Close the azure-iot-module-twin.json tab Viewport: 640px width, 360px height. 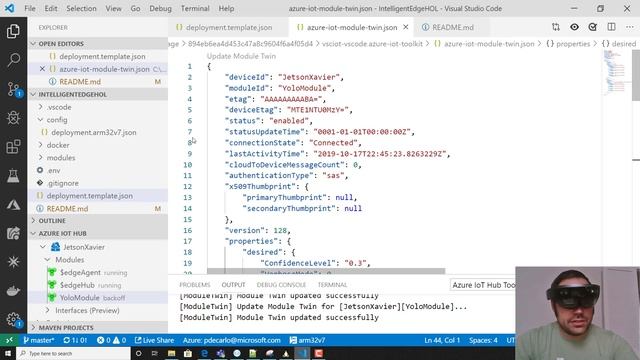(406, 27)
